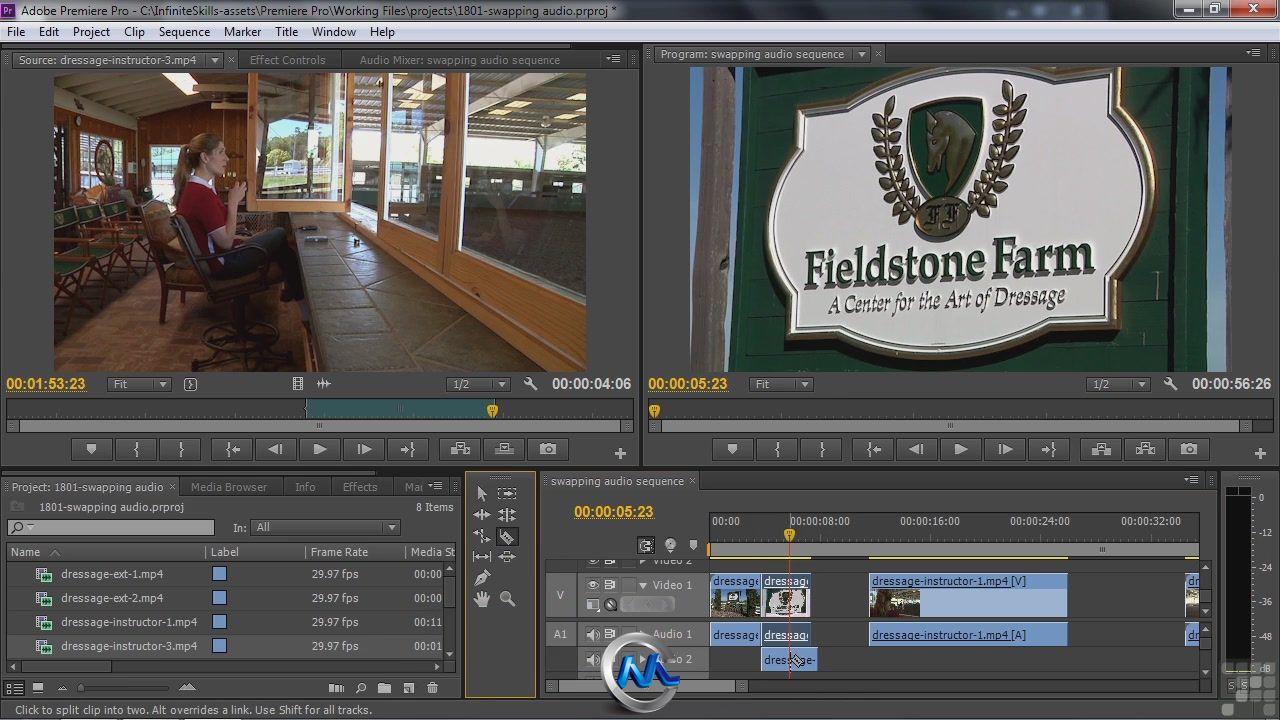Open Program monitor settings wrench
1280x720 pixels.
click(x=1170, y=384)
